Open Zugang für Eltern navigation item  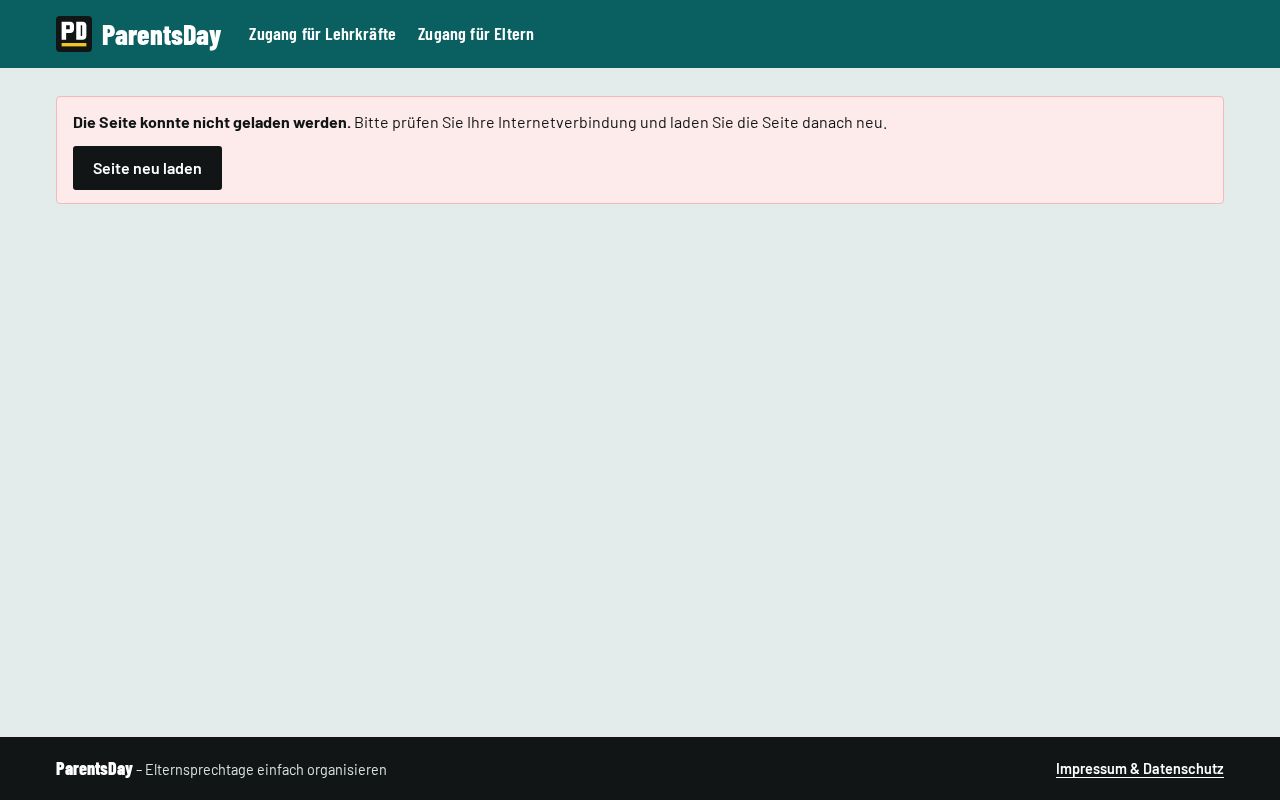pyautogui.click(x=476, y=34)
